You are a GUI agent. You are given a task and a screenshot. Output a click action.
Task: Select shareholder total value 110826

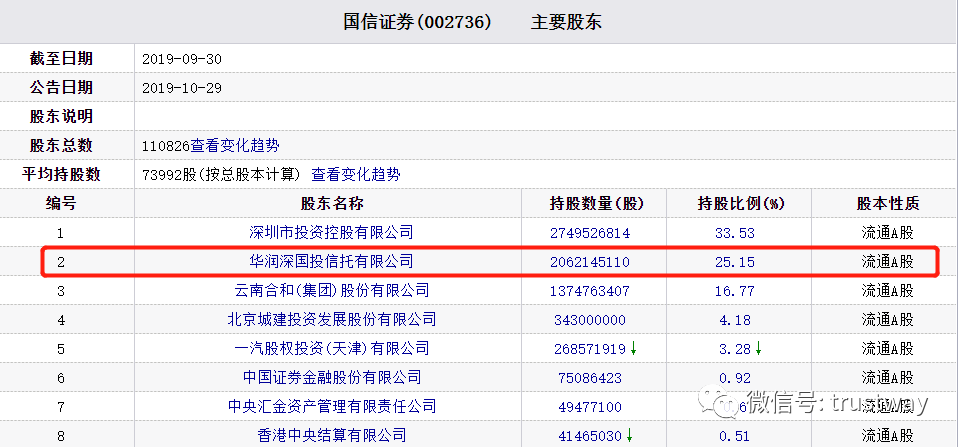pyautogui.click(x=166, y=146)
